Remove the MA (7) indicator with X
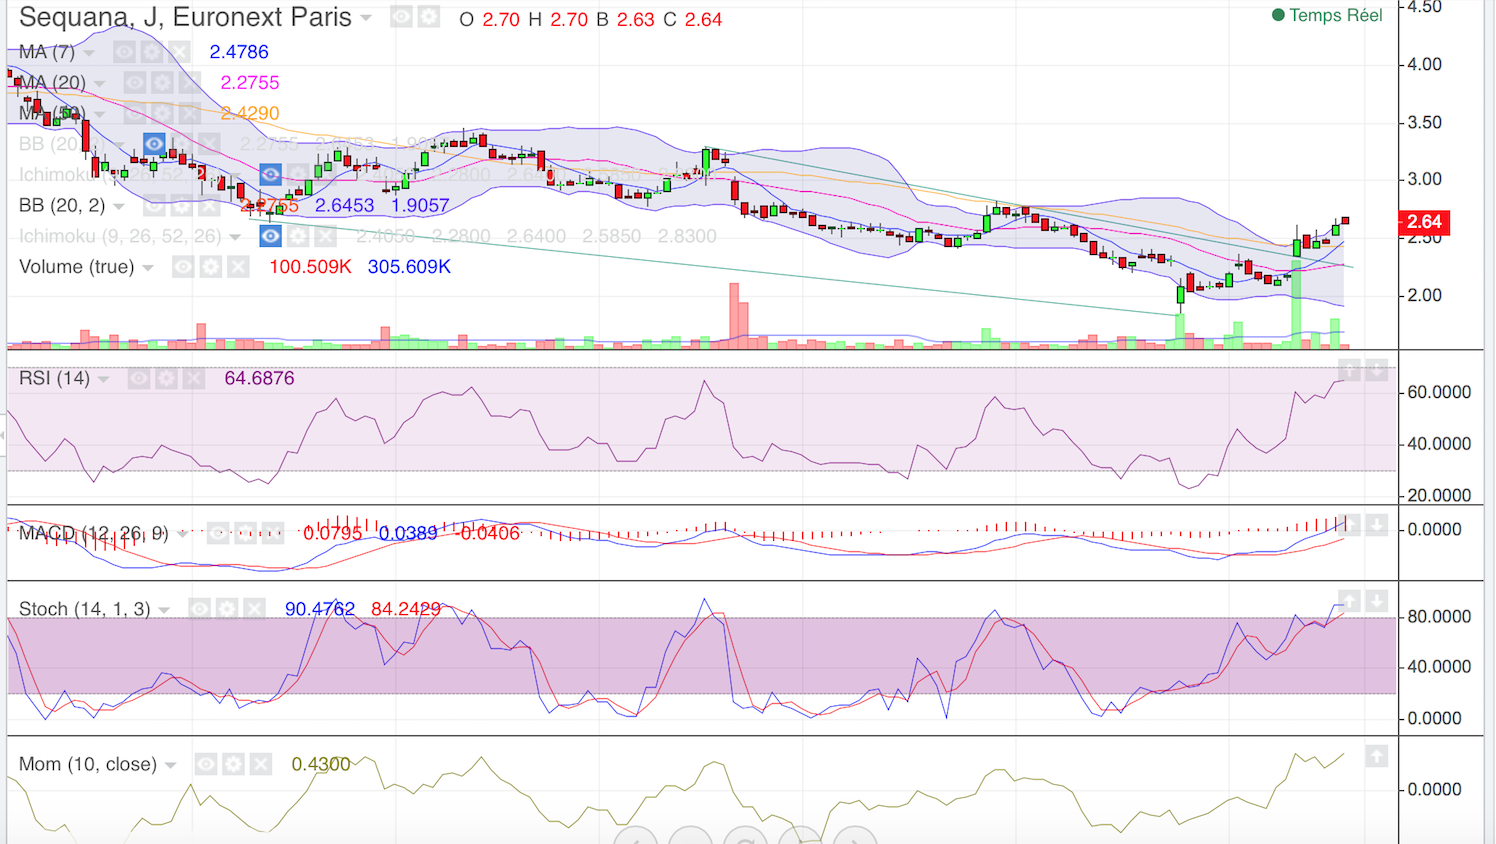 pyautogui.click(x=179, y=52)
